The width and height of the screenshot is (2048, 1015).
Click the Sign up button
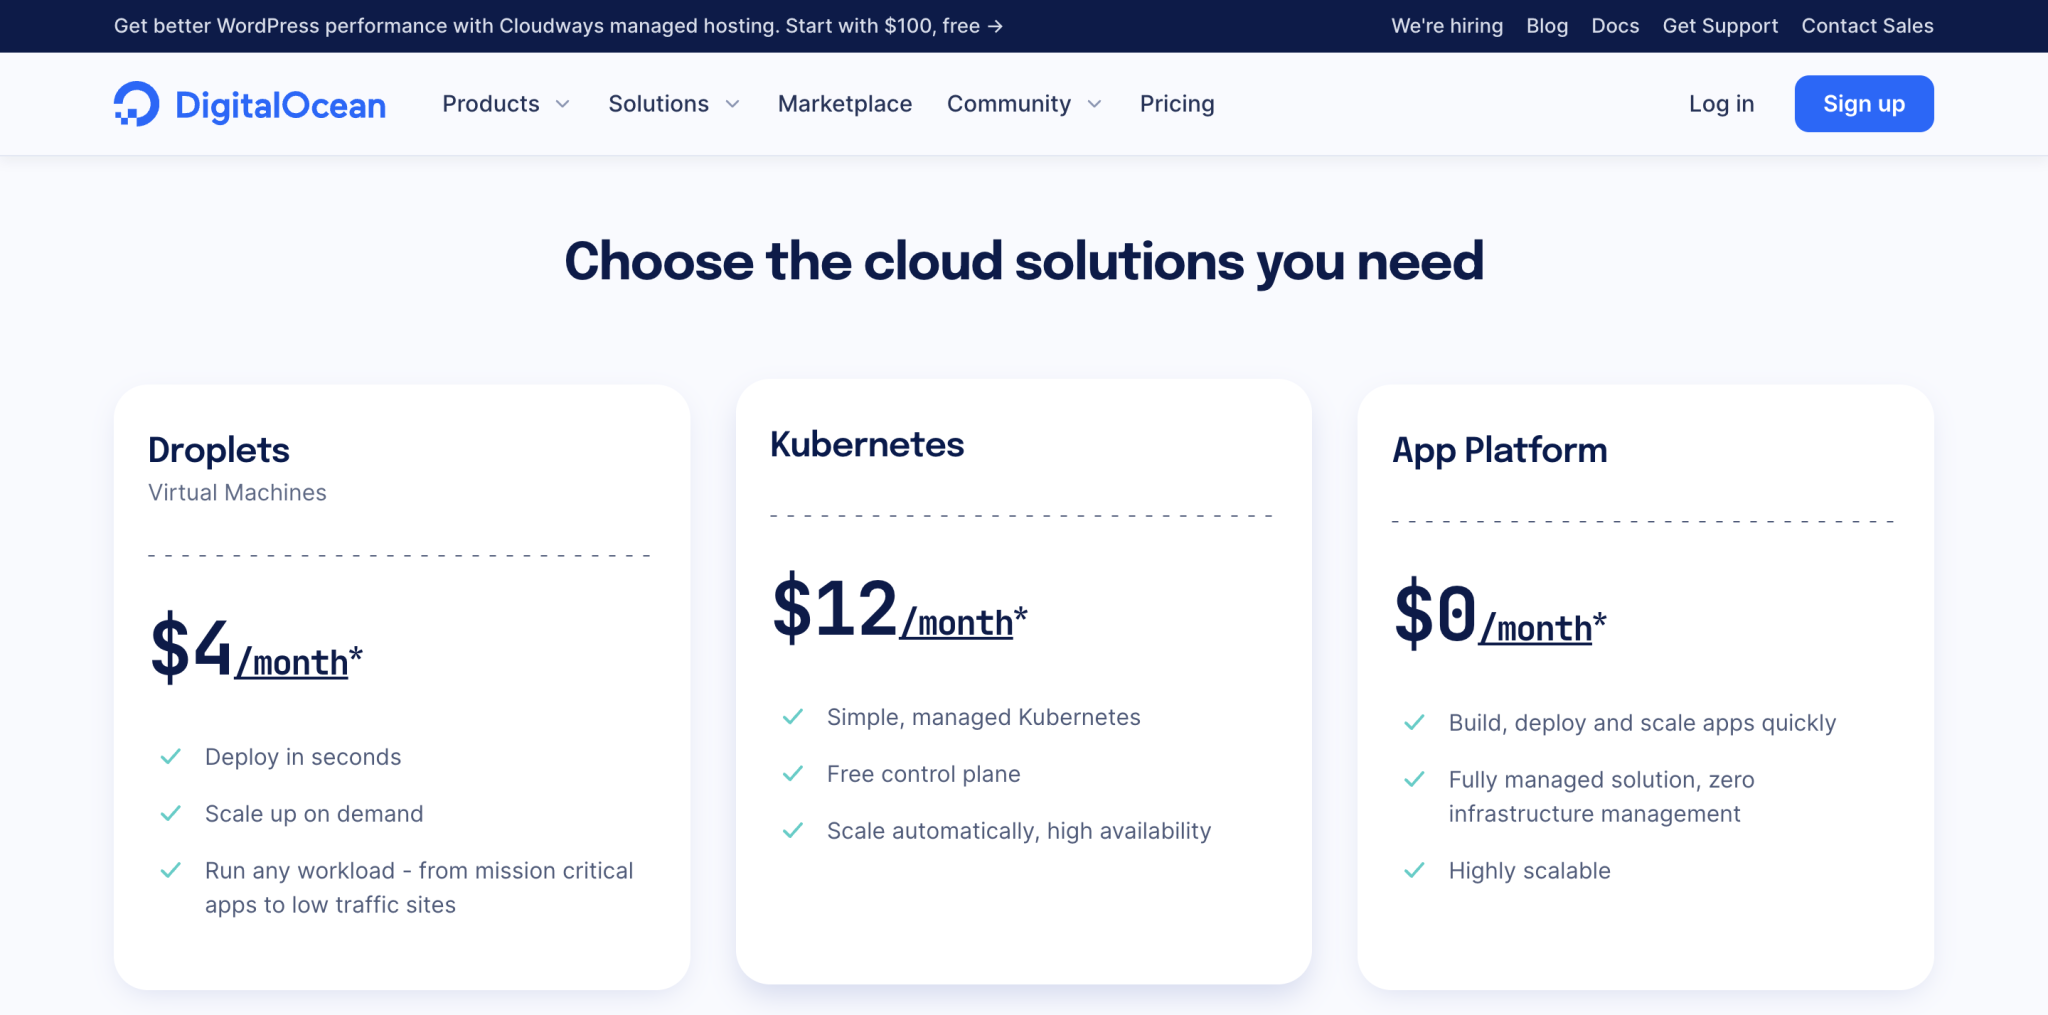pos(1863,103)
